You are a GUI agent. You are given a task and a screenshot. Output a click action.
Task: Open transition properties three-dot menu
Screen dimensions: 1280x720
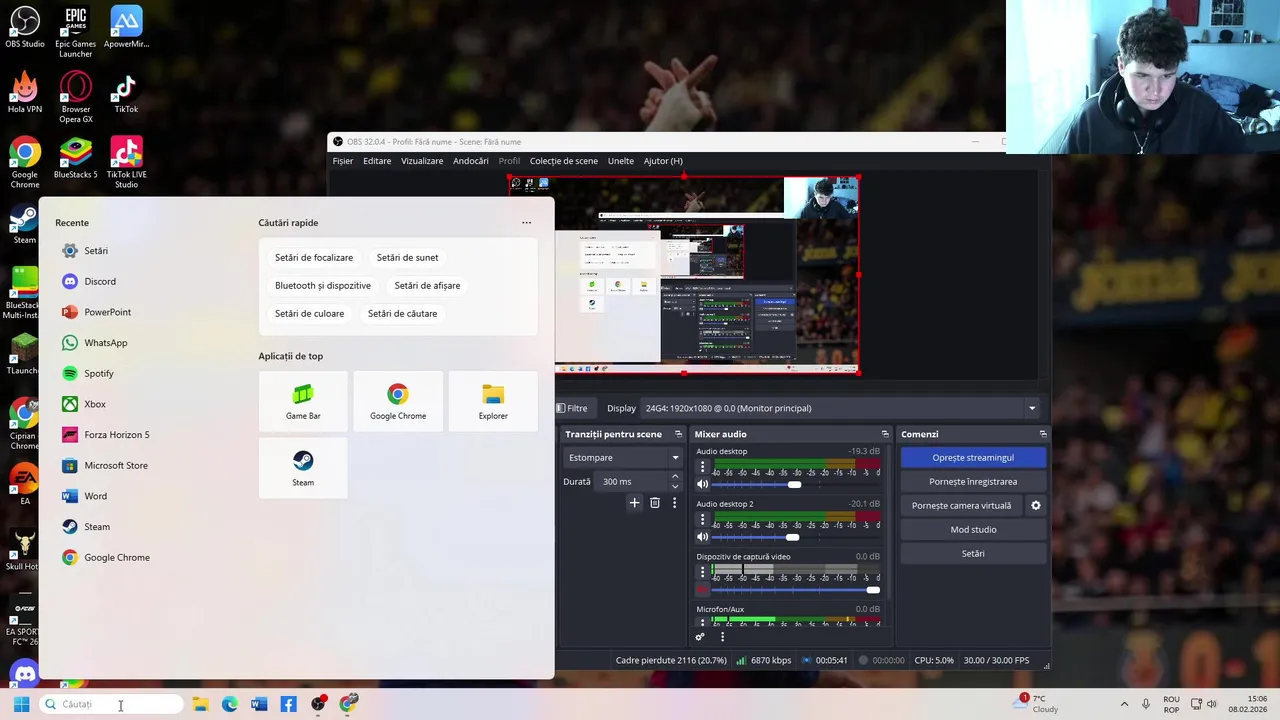[x=674, y=503]
